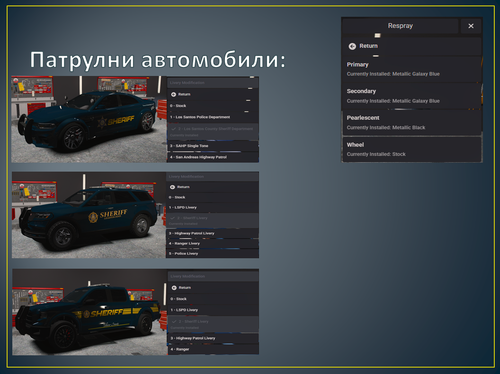Select 3 - Highway Patrol Livery in SUV menu
The height and width of the screenshot is (374, 500).
[212, 233]
